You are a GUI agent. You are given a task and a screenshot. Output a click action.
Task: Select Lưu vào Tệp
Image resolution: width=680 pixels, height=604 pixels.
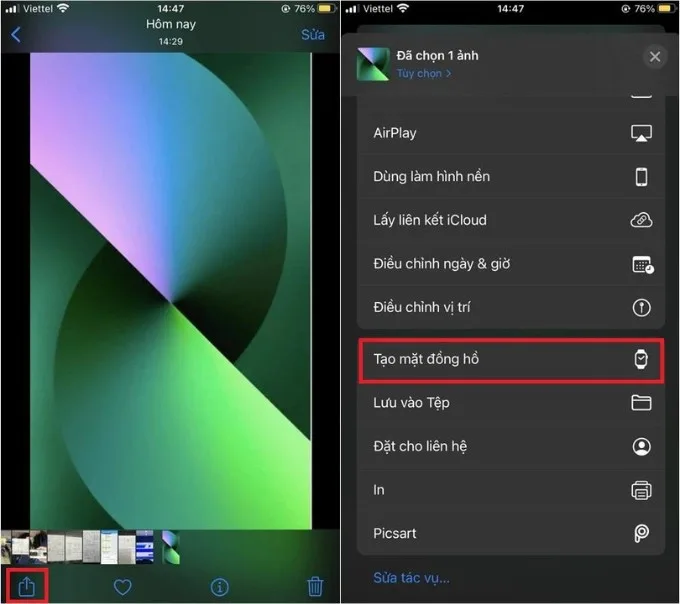(x=510, y=403)
